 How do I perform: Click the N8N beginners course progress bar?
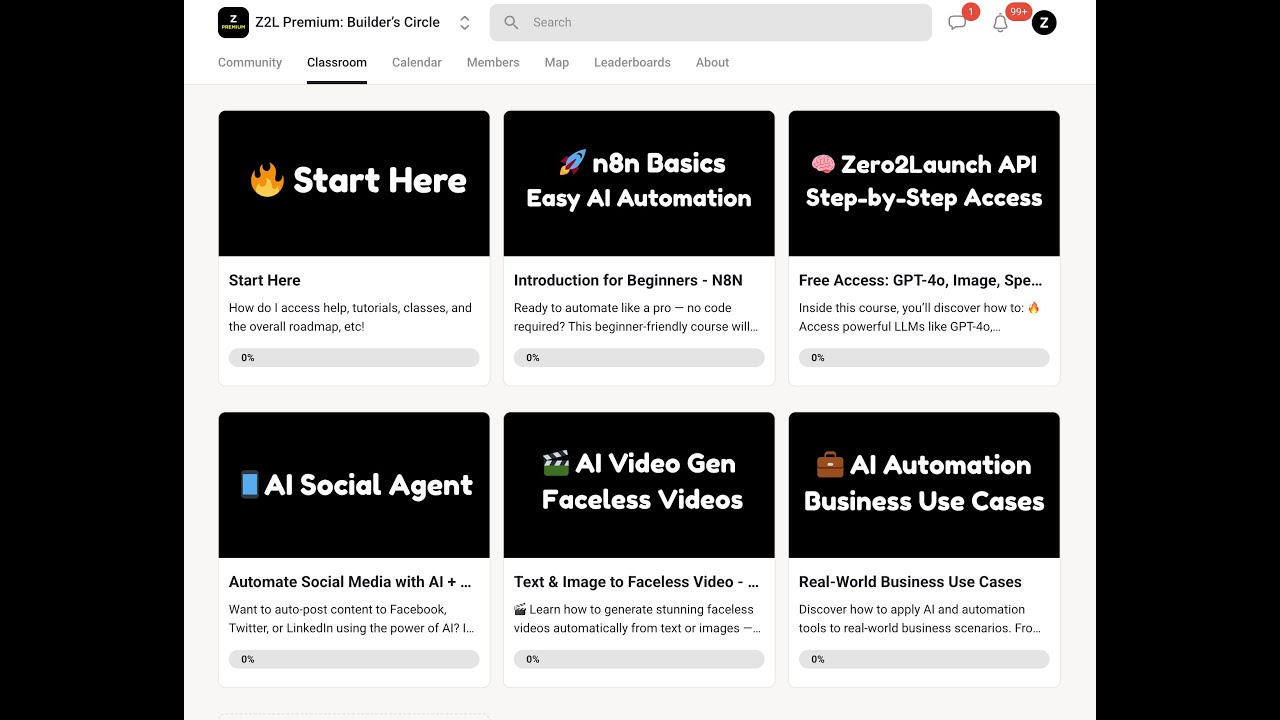tap(639, 358)
